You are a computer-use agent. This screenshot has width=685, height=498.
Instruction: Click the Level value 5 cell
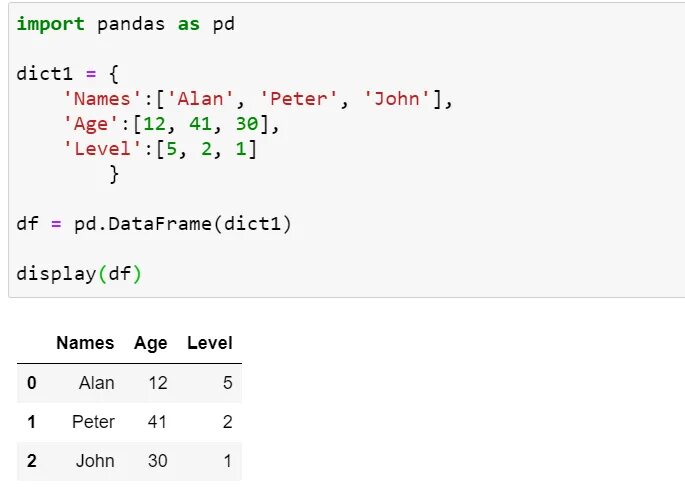[x=227, y=383]
